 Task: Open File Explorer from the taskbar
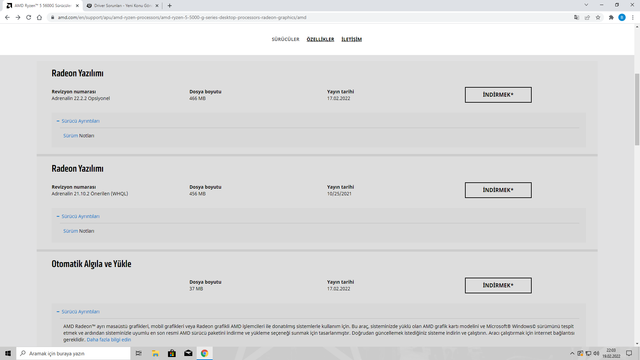[x=155, y=353]
